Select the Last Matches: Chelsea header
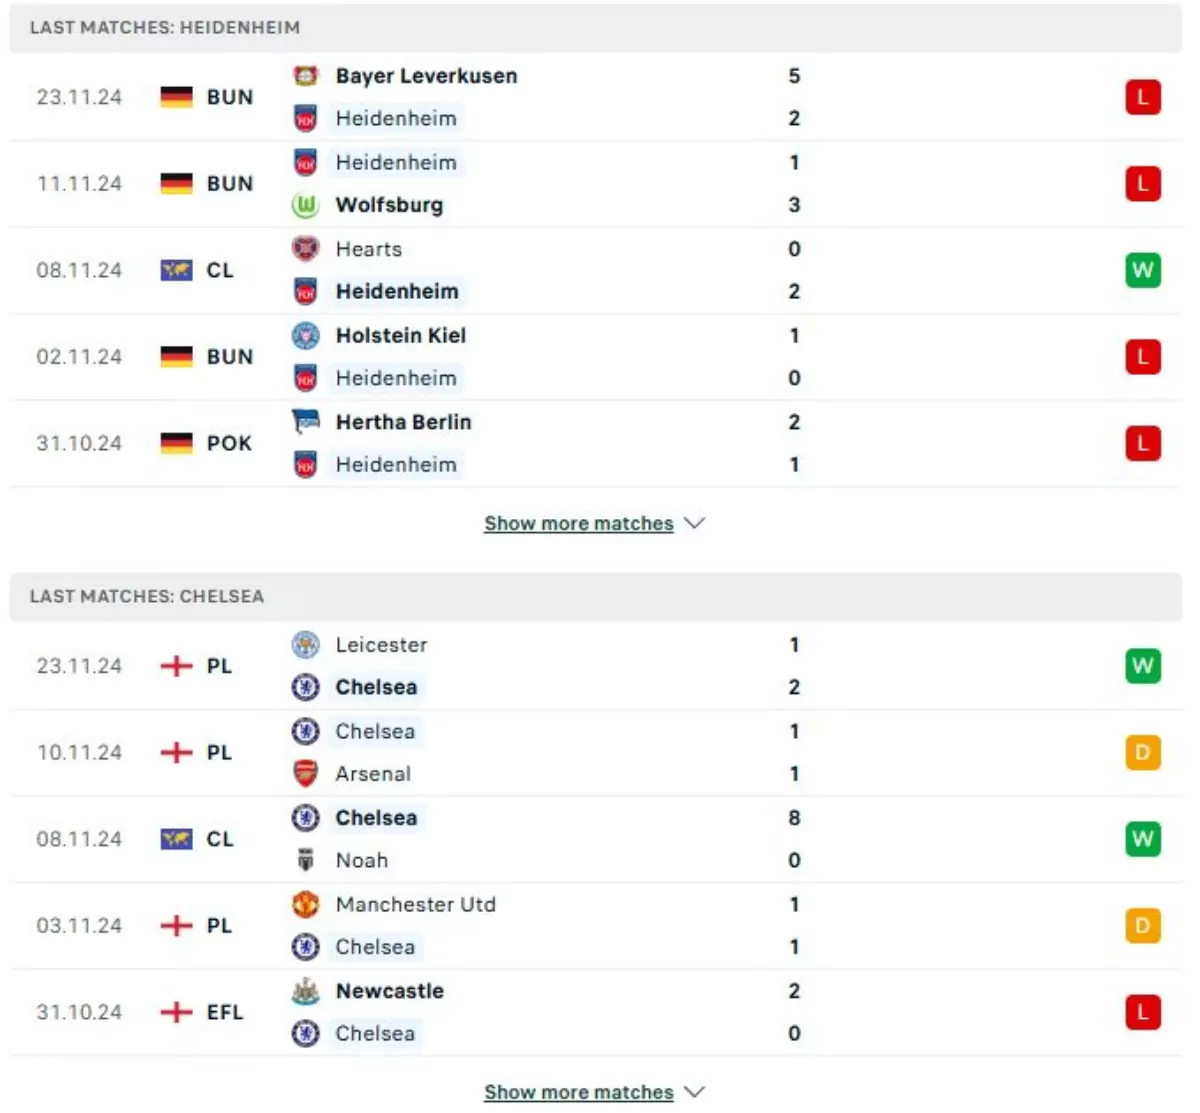 [x=147, y=597]
